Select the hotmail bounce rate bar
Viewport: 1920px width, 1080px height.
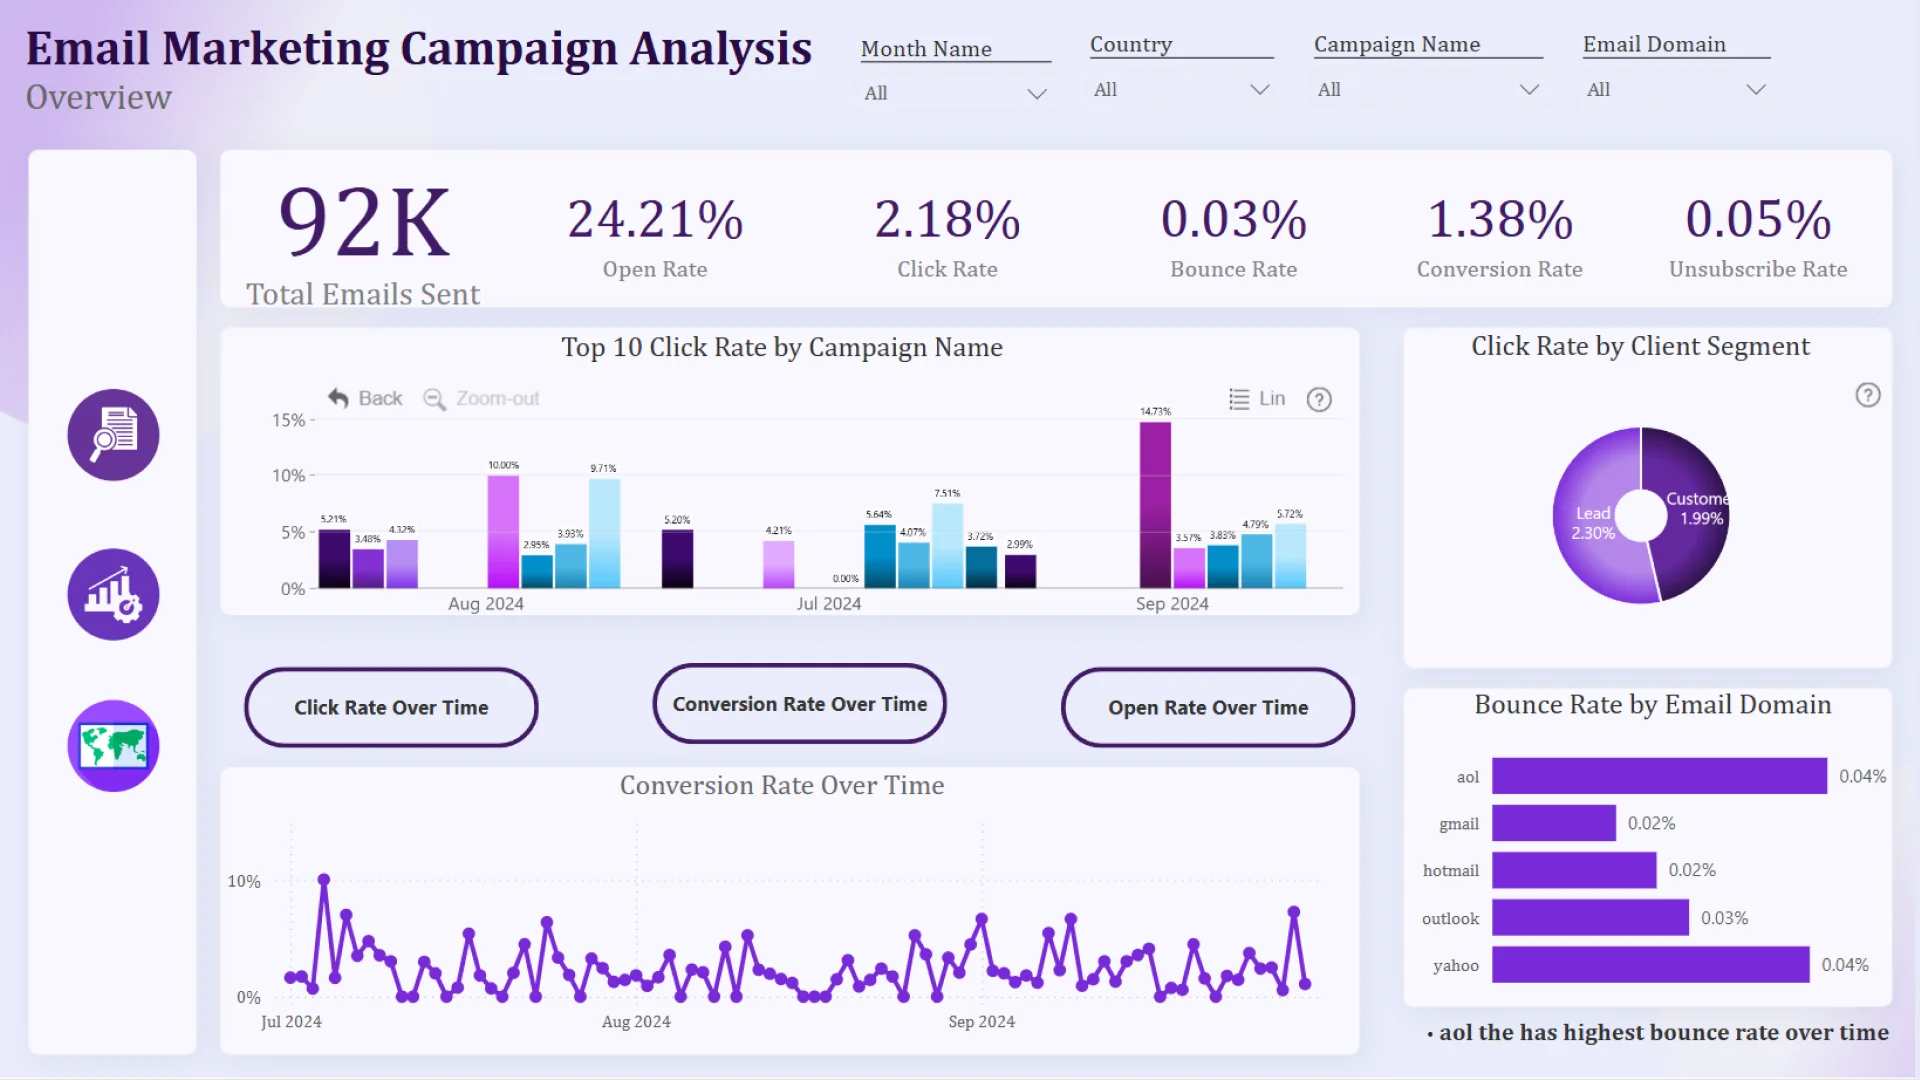[1574, 870]
